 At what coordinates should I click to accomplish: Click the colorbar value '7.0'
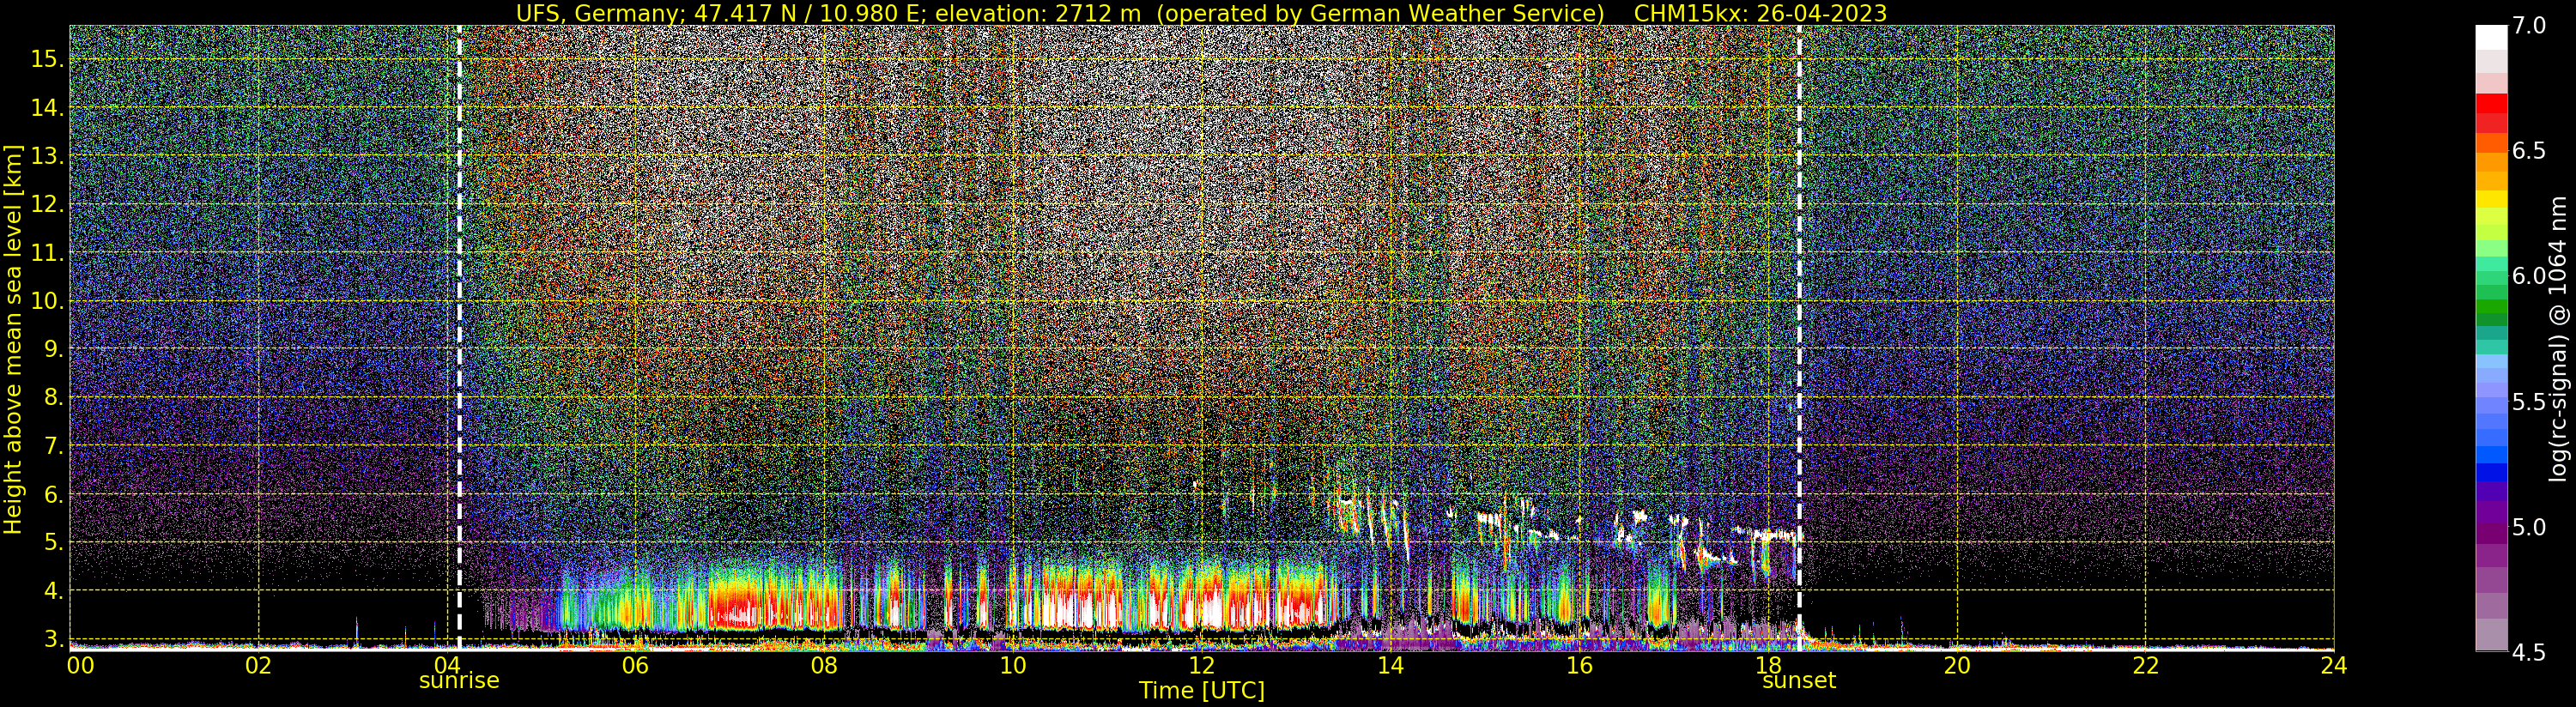click(x=2529, y=26)
